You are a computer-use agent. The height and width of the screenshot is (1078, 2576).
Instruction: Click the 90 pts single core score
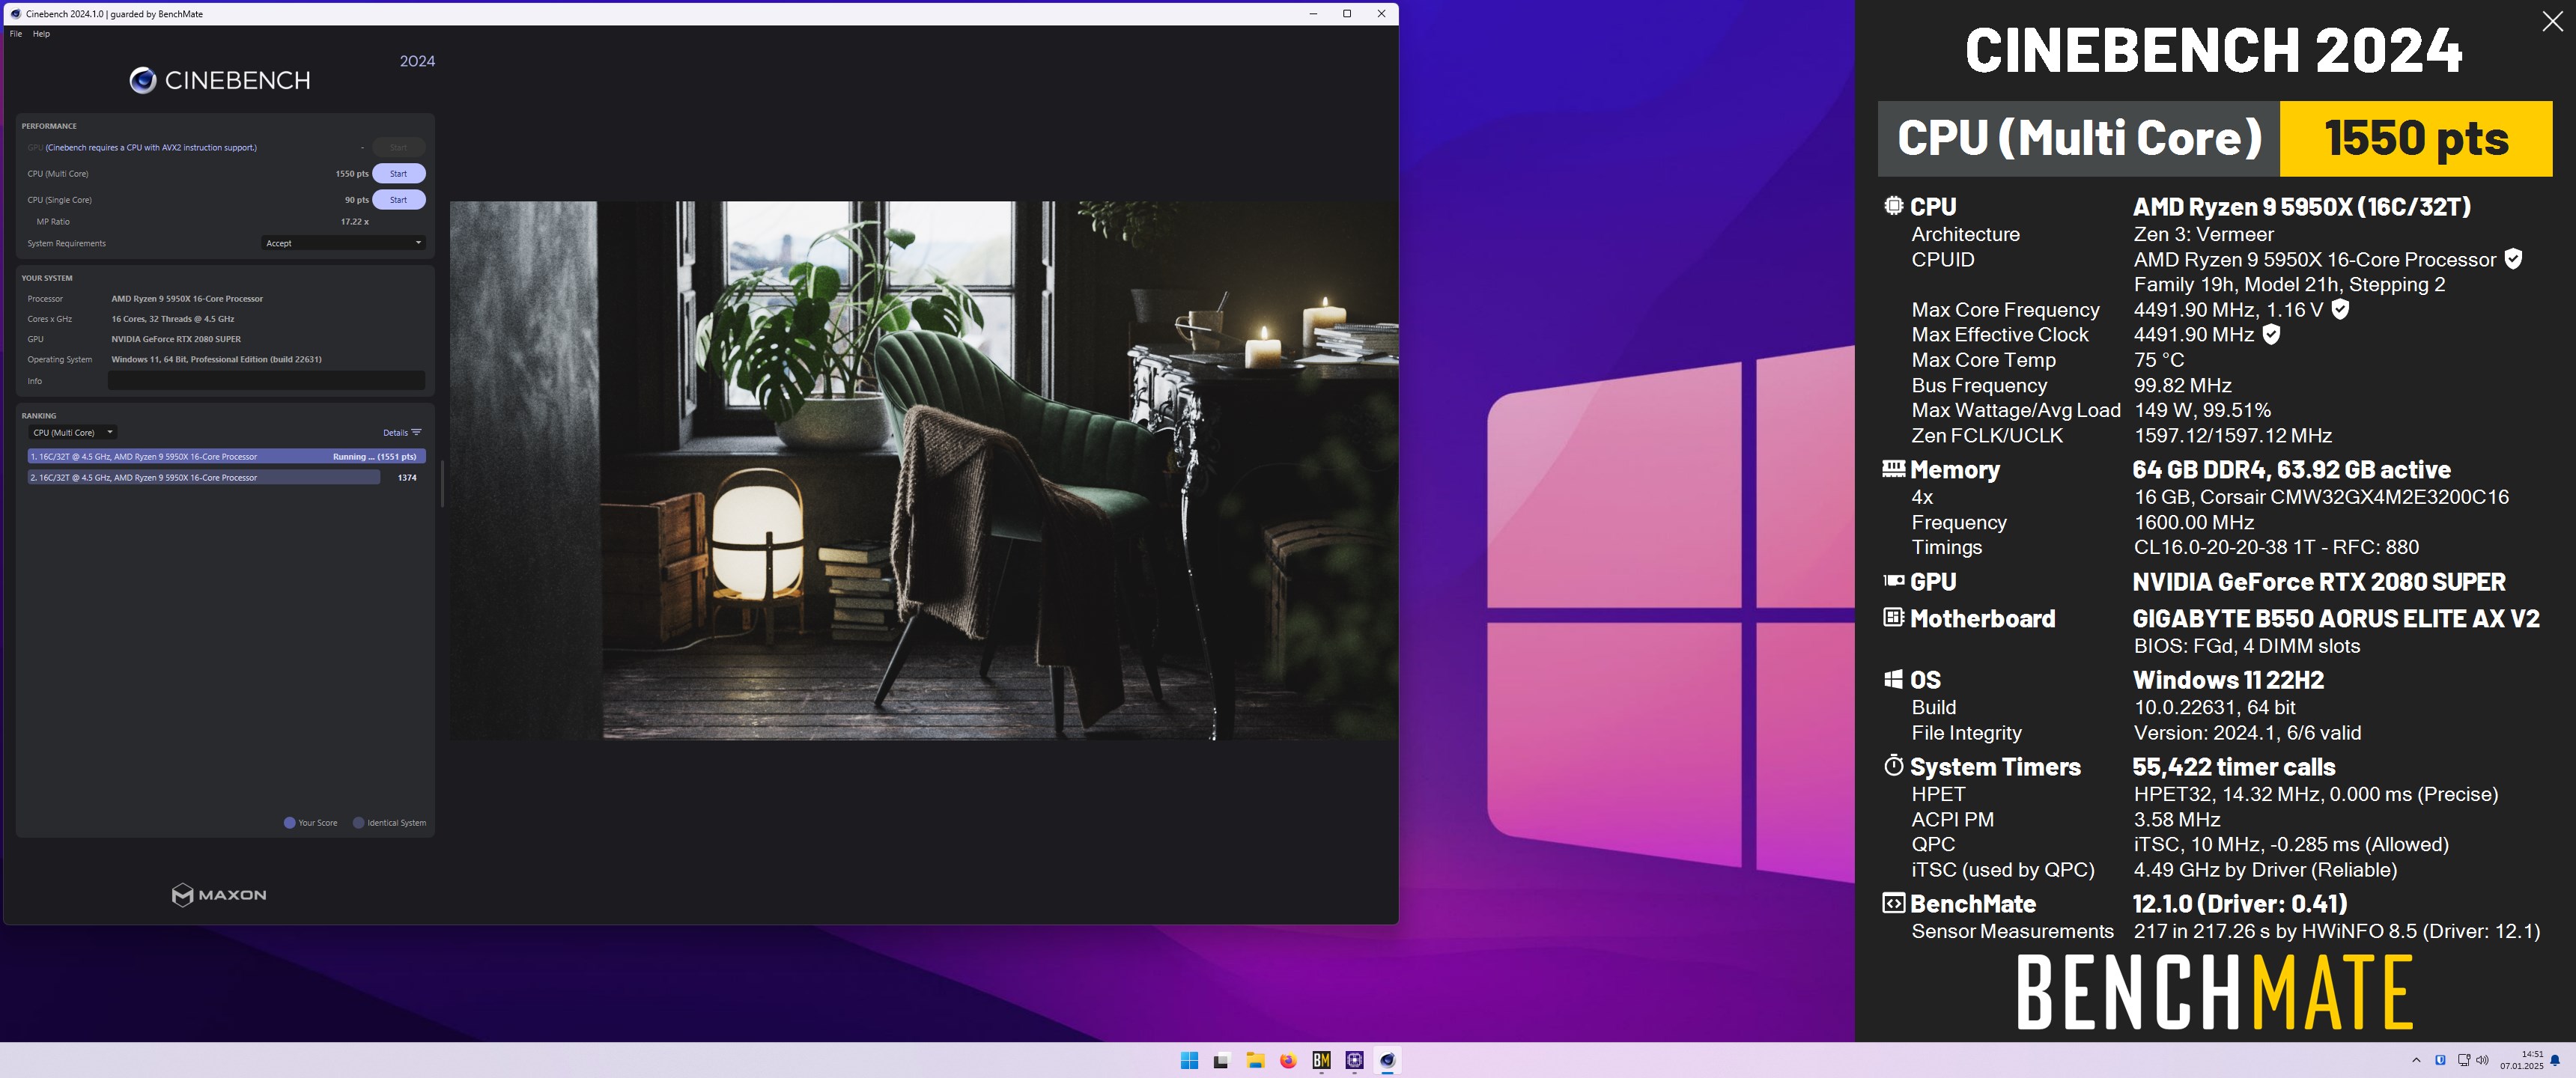click(356, 200)
